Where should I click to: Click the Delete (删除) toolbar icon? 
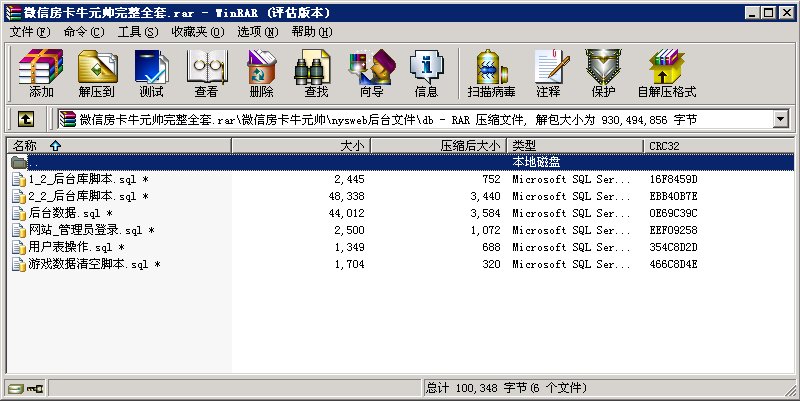pyautogui.click(x=261, y=73)
